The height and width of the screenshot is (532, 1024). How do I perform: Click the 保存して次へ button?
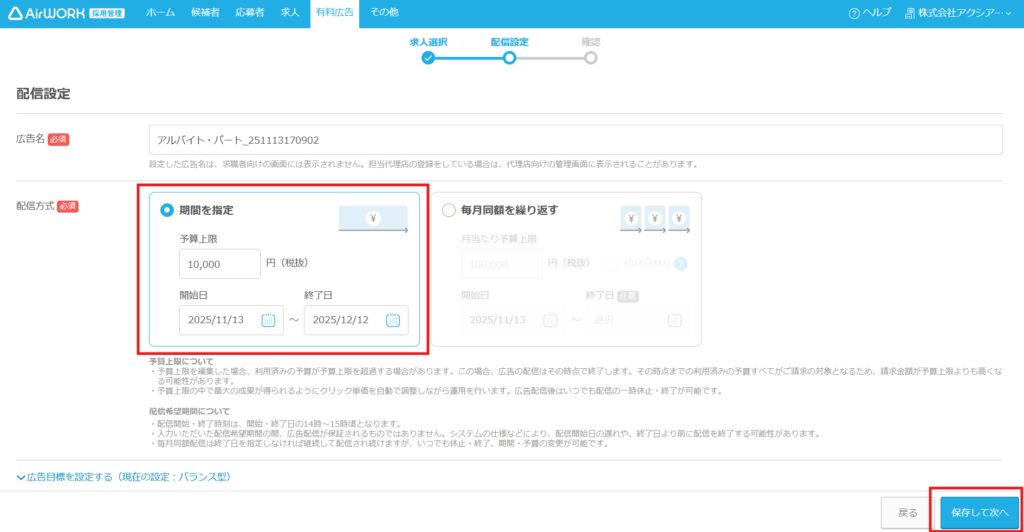[979, 512]
